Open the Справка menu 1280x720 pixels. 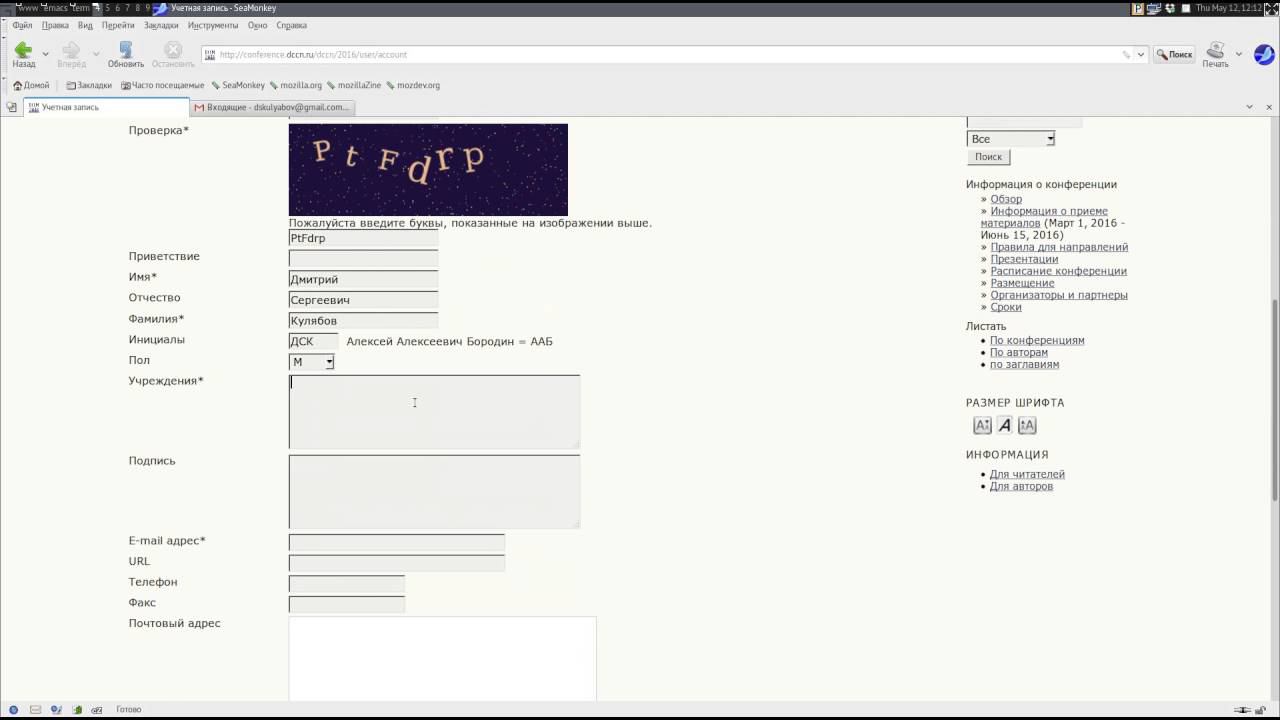click(291, 25)
